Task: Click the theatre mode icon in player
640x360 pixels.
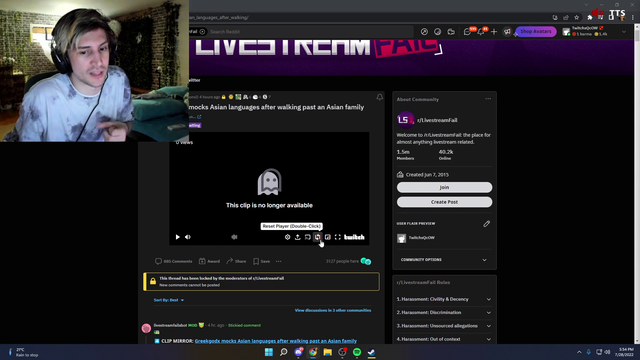Action: point(328,237)
